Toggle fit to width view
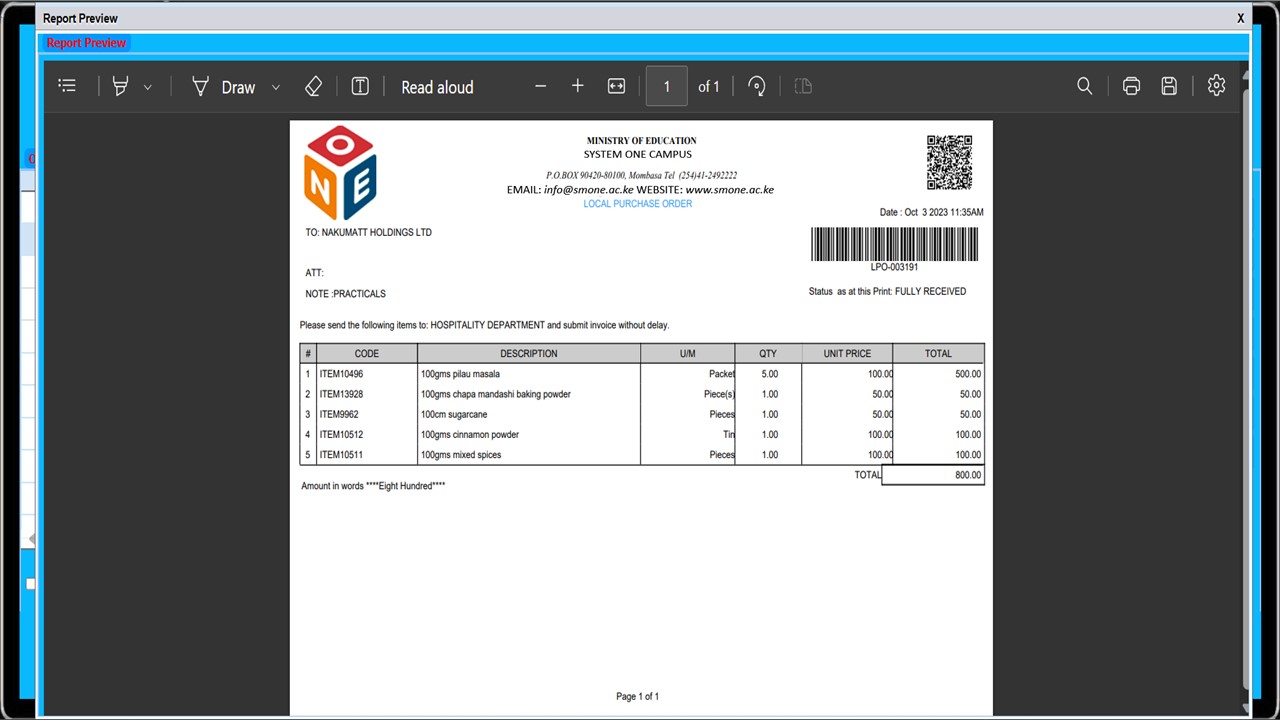This screenshot has height=720, width=1280. [x=616, y=86]
